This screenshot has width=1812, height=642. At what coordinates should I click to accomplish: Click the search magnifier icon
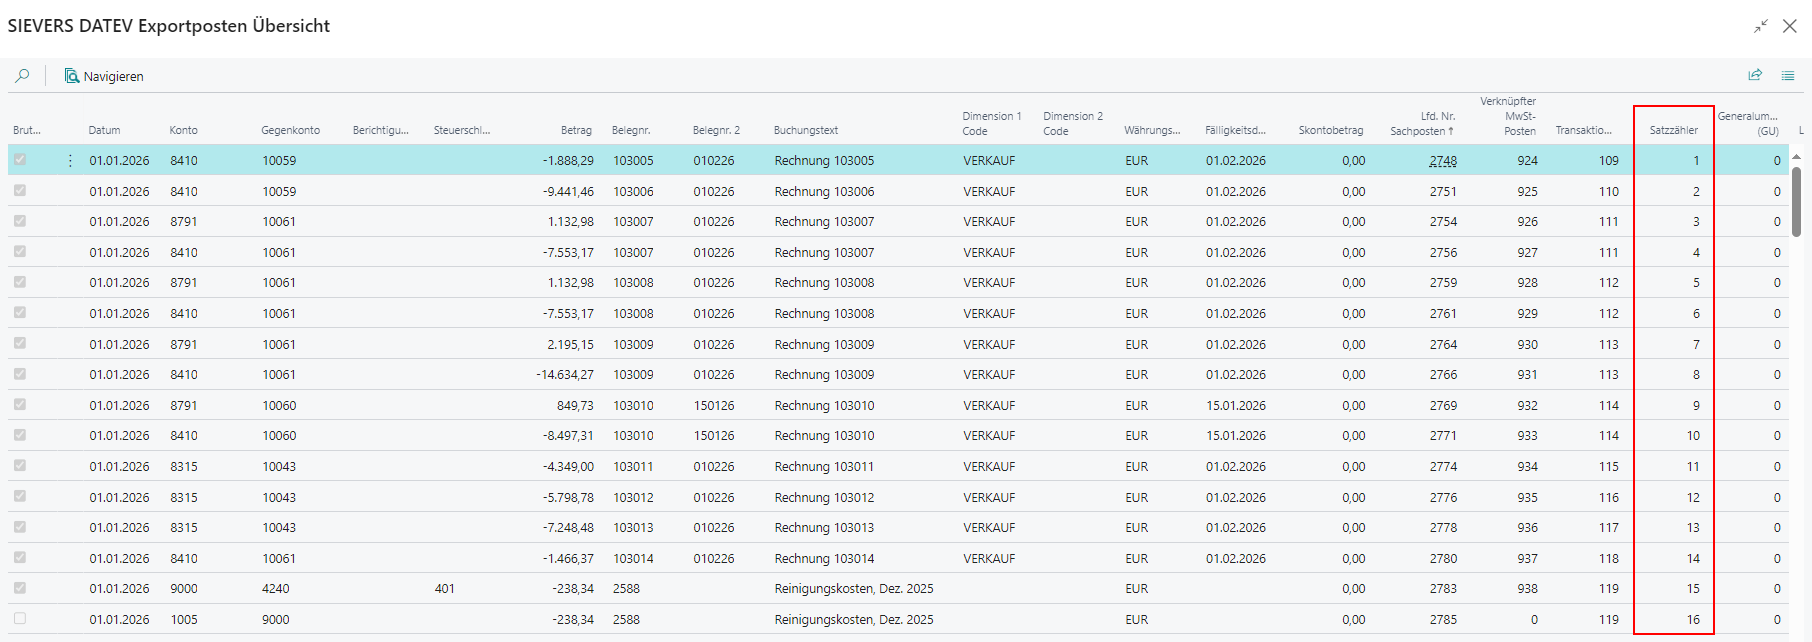pyautogui.click(x=22, y=76)
